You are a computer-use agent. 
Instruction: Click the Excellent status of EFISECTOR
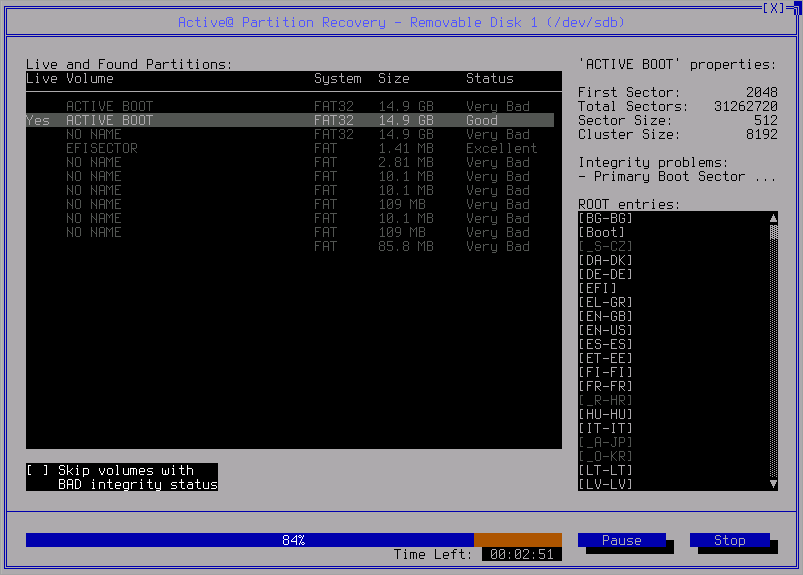(501, 148)
